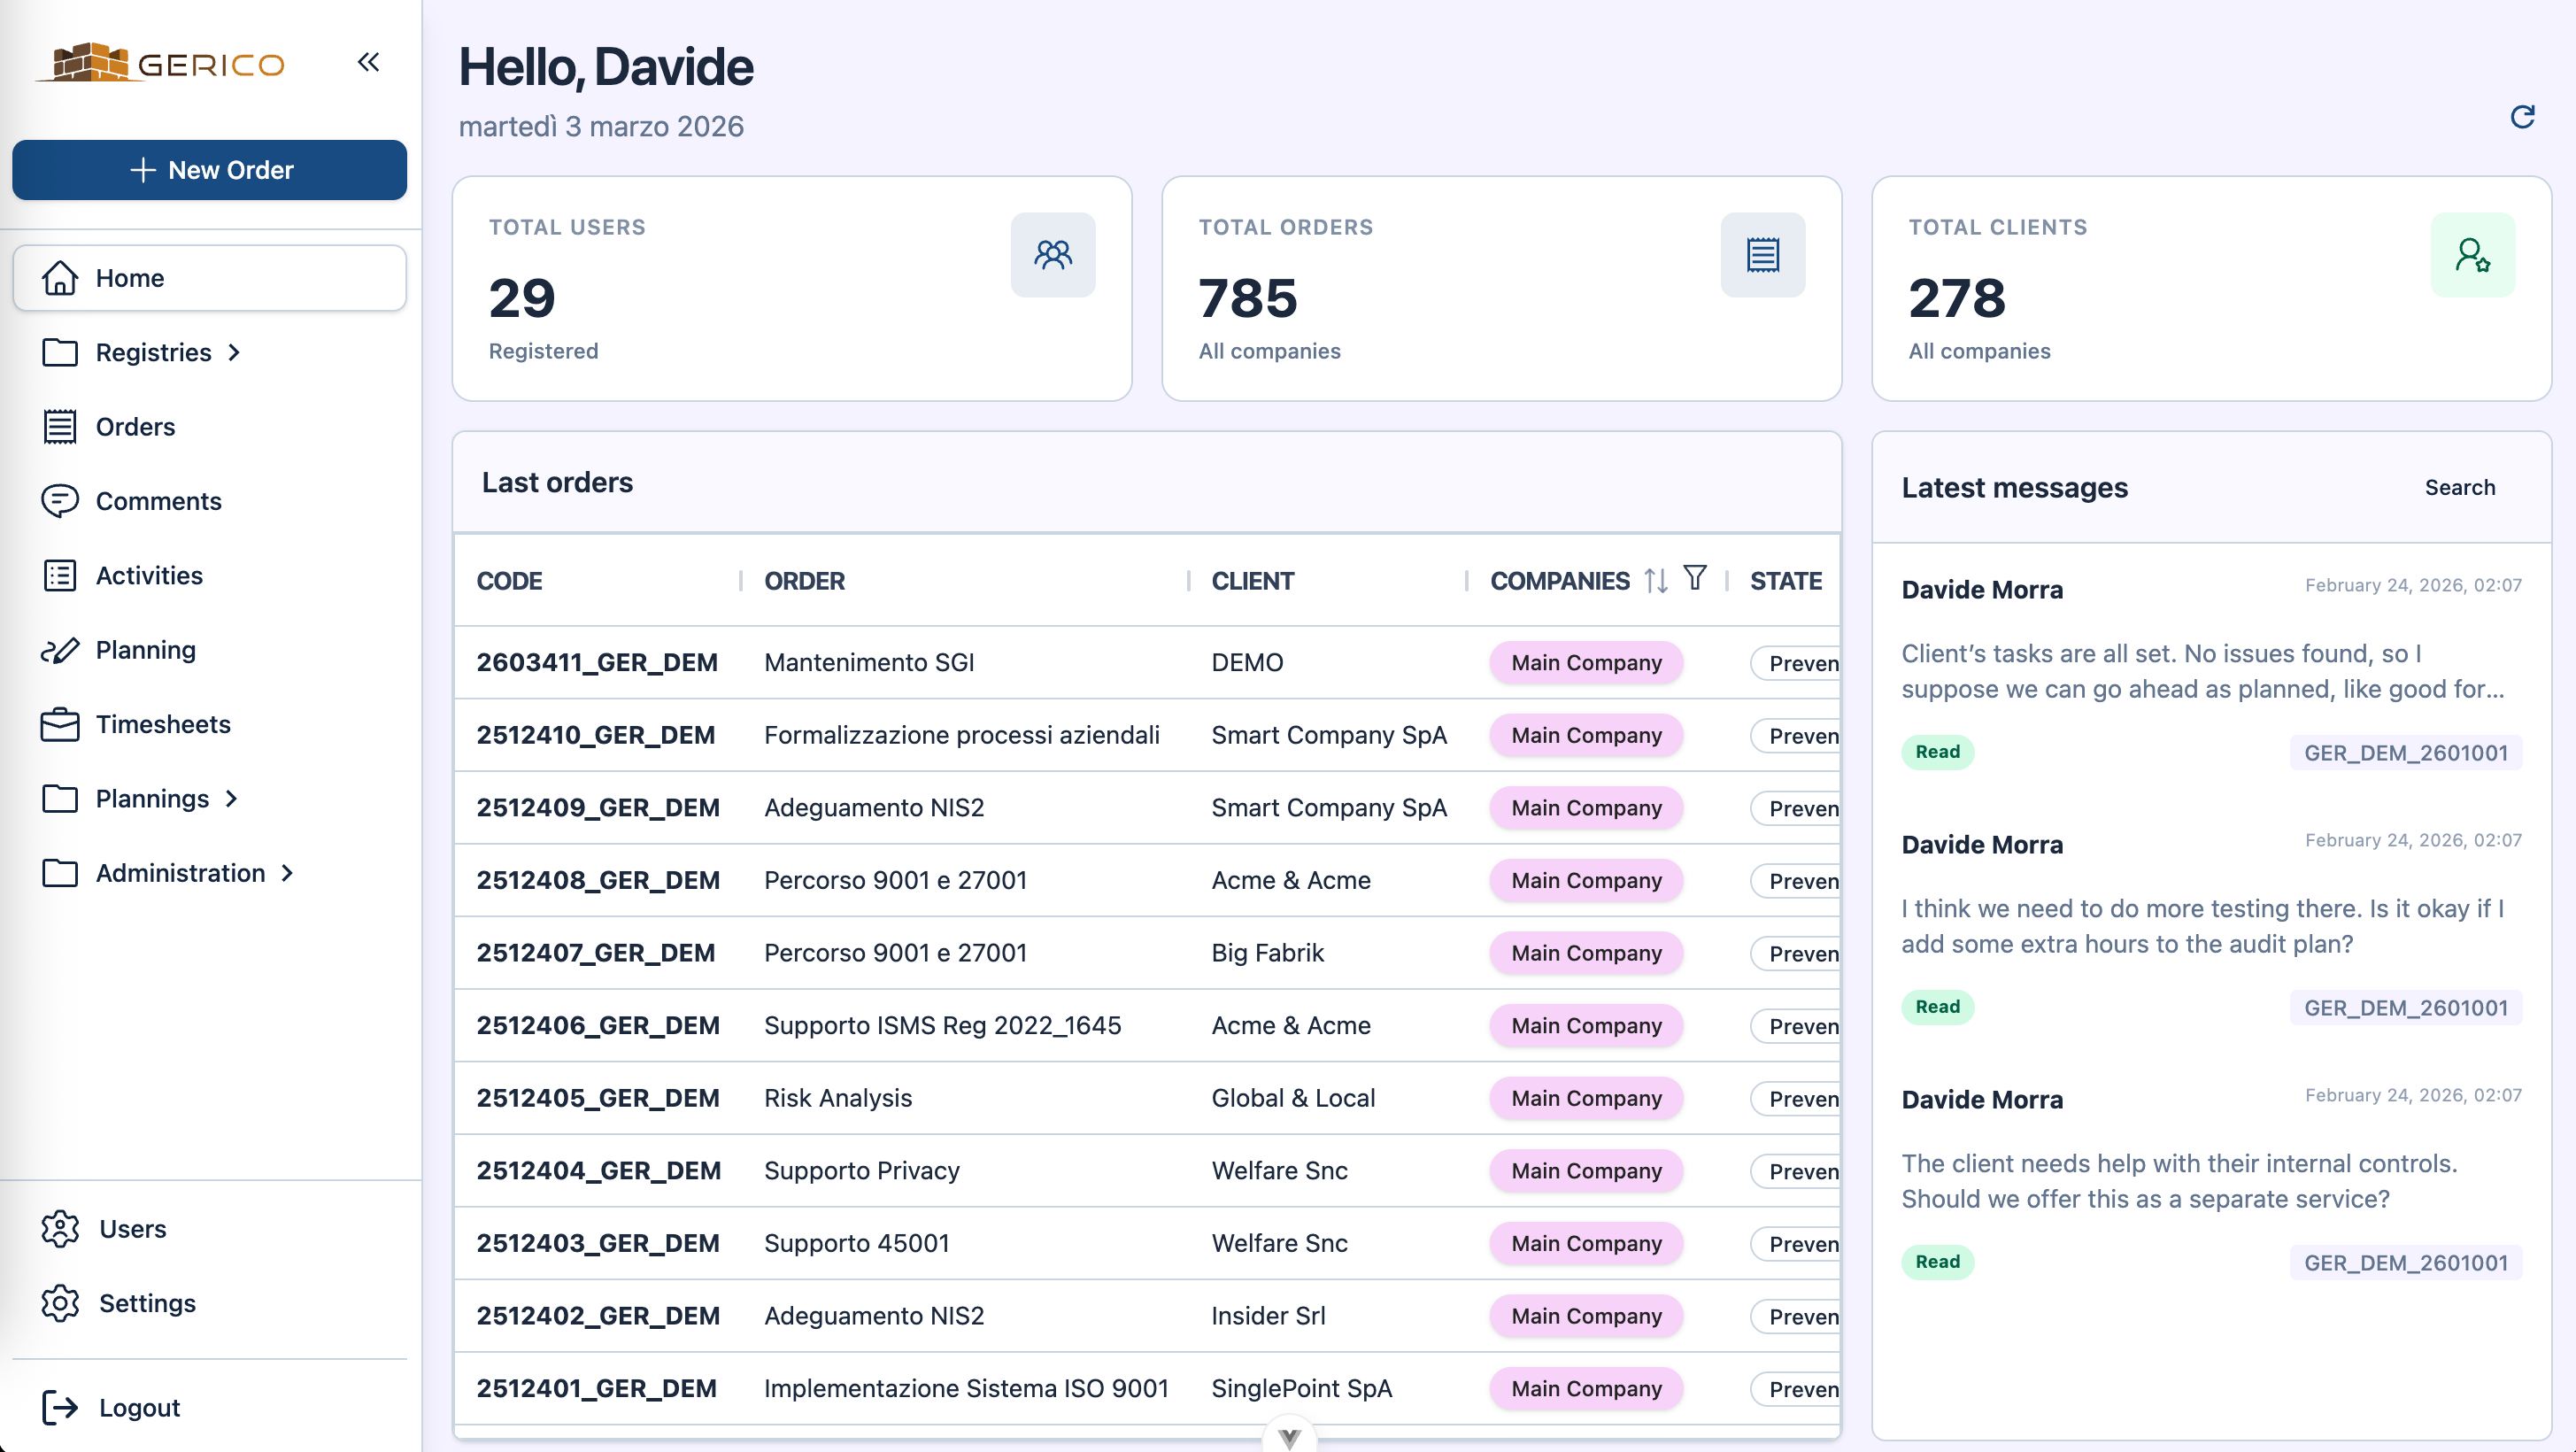Click the Total Users group icon
The width and height of the screenshot is (2576, 1452).
tap(1053, 255)
